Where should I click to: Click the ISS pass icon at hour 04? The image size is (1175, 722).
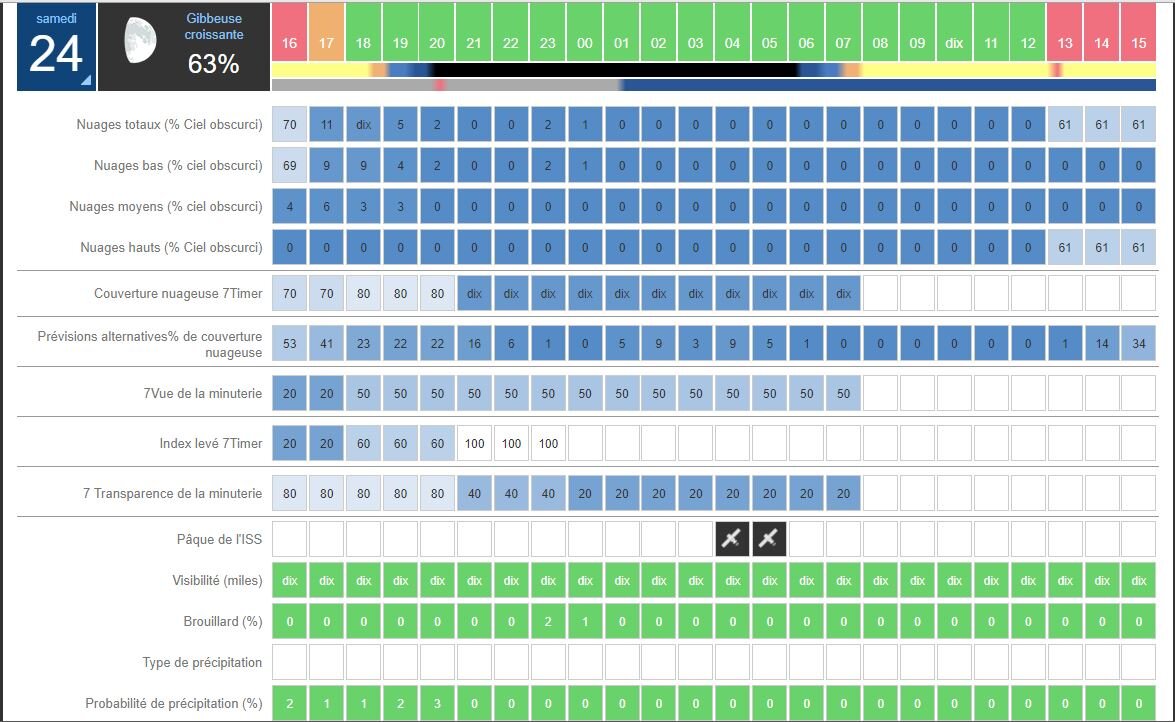tap(733, 540)
